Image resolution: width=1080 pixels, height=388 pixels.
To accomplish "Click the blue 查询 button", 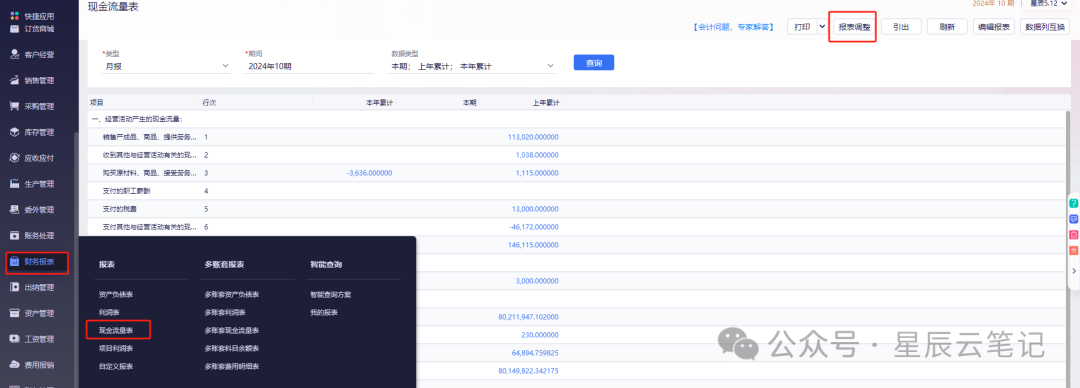I will tap(594, 63).
